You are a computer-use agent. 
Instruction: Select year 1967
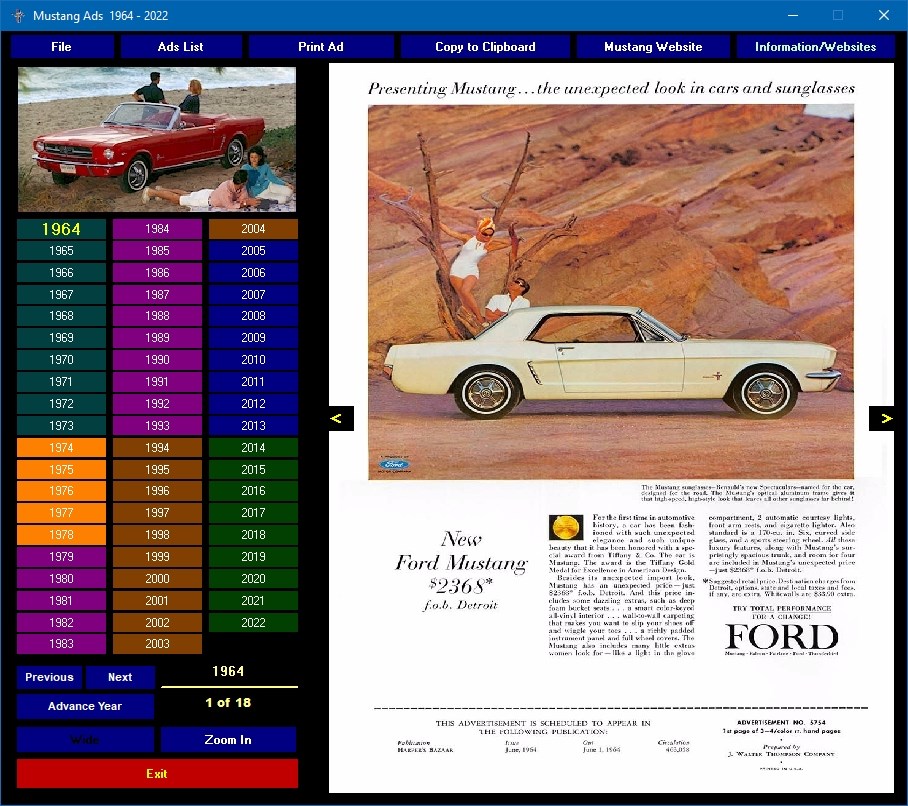pos(61,295)
